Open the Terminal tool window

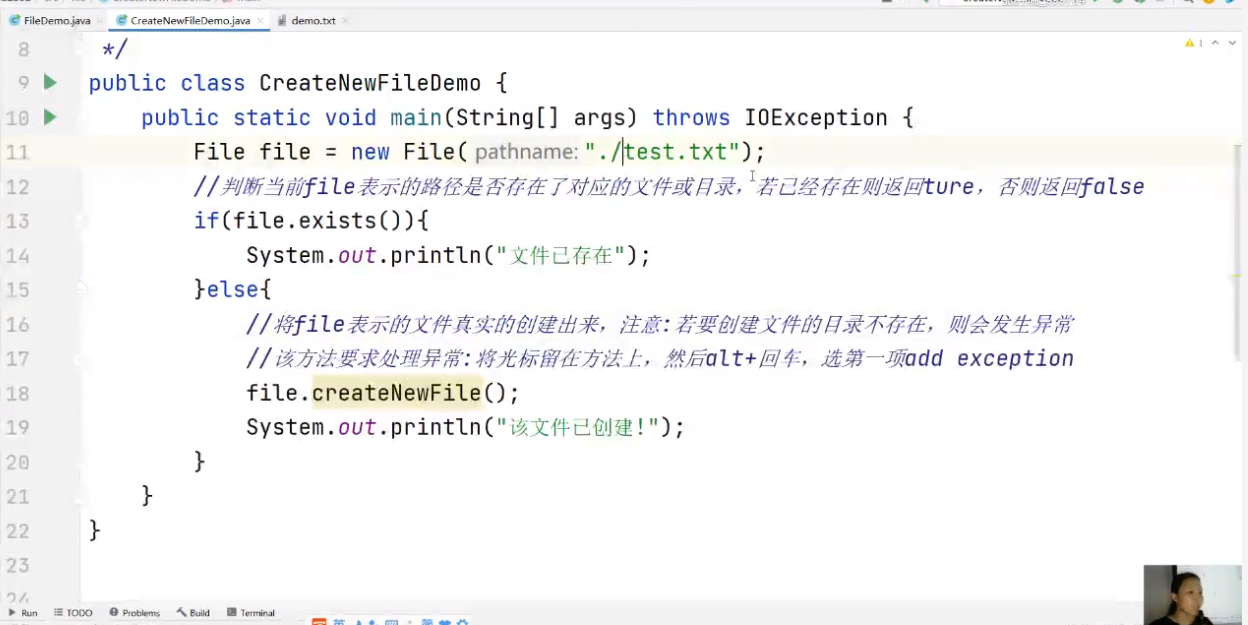pos(250,612)
